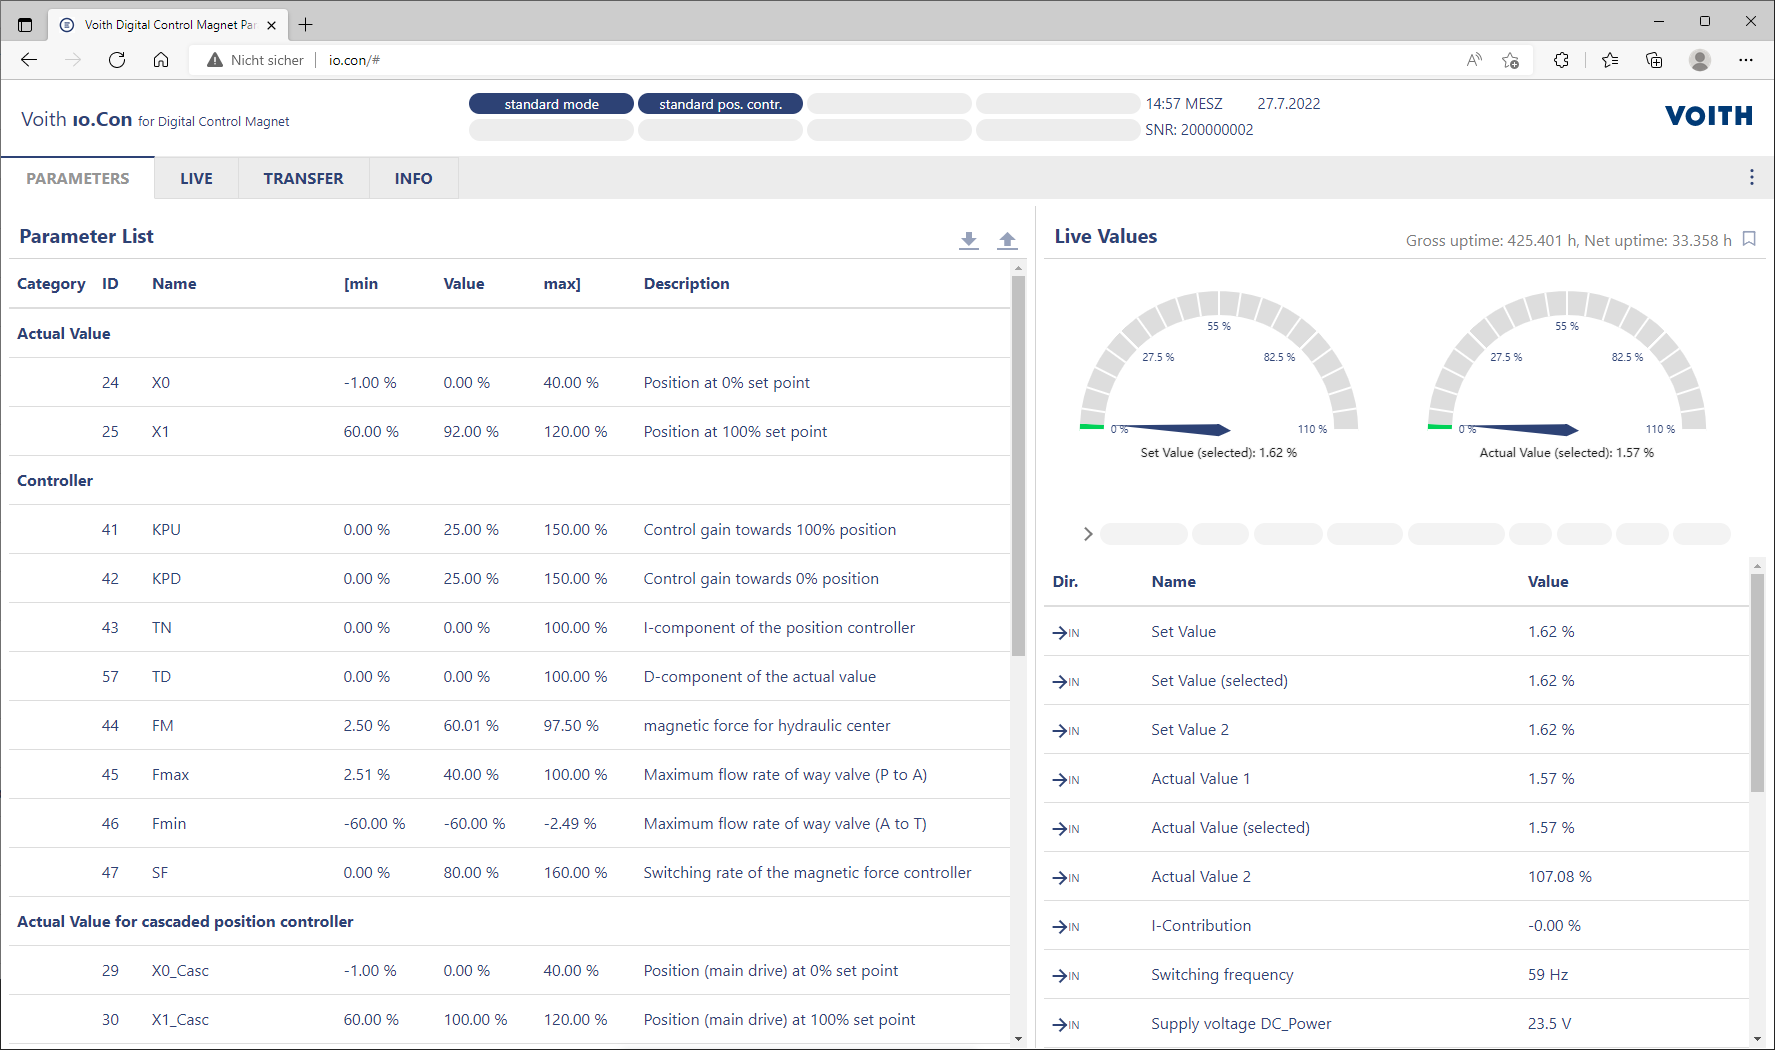The width and height of the screenshot is (1775, 1050).
Task: Toggle the Live Values bookmark icon
Action: (1749, 239)
